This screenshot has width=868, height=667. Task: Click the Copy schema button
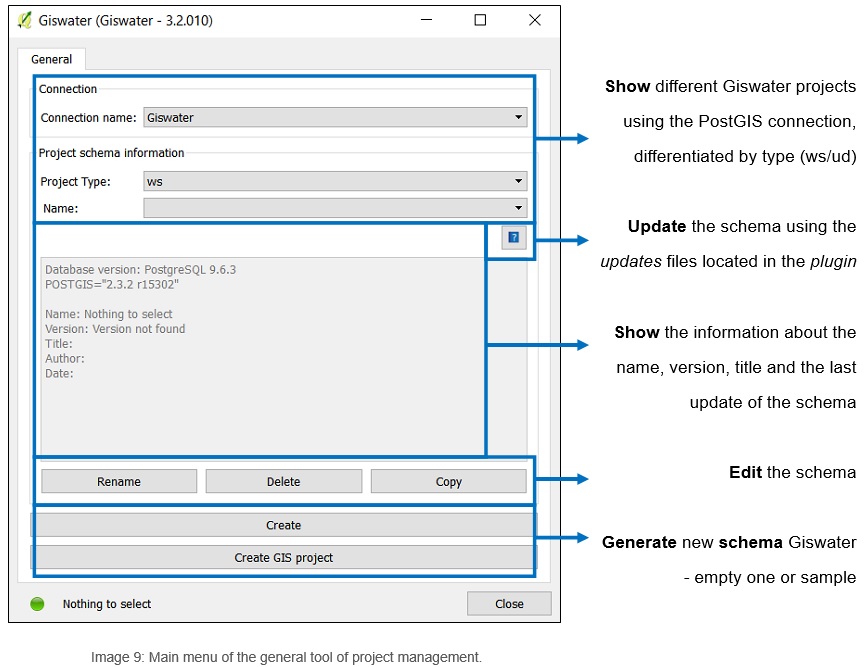pyautogui.click(x=448, y=482)
